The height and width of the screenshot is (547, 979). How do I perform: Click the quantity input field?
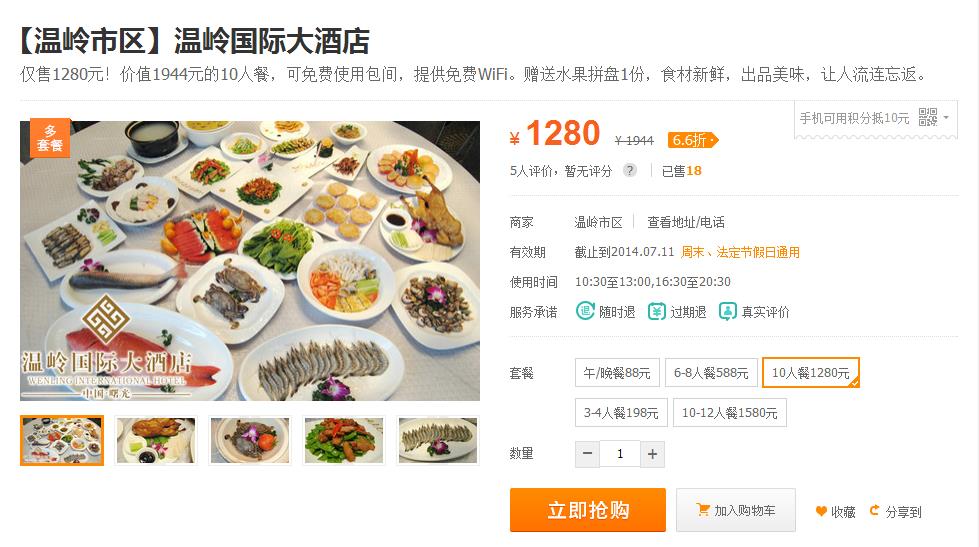tap(620, 454)
